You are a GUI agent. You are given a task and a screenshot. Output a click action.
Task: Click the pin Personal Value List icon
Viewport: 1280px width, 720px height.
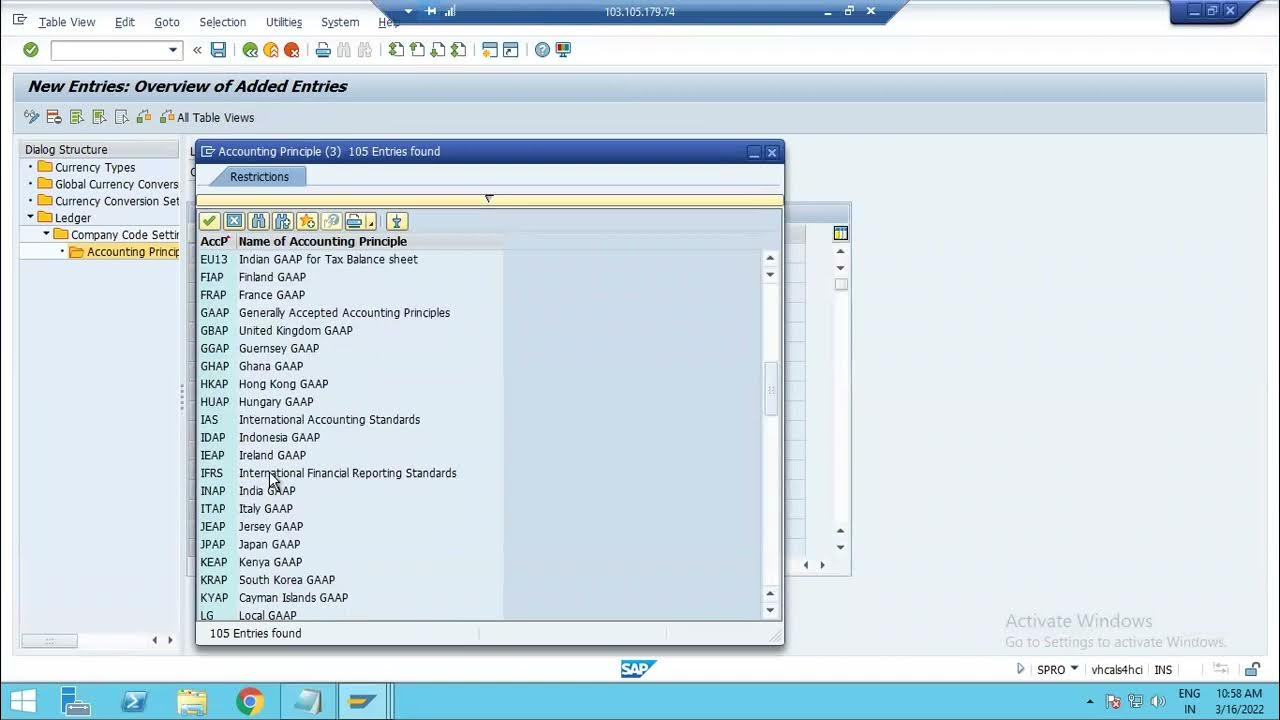pos(397,221)
